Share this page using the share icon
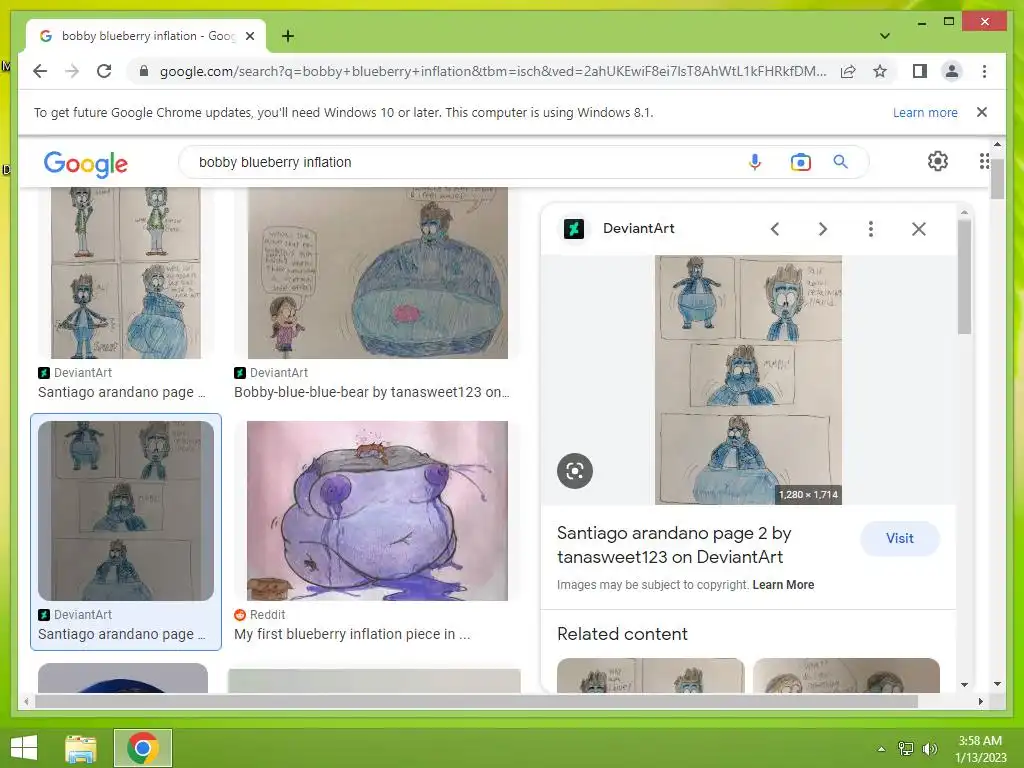Viewport: 1024px width, 768px height. pos(848,71)
